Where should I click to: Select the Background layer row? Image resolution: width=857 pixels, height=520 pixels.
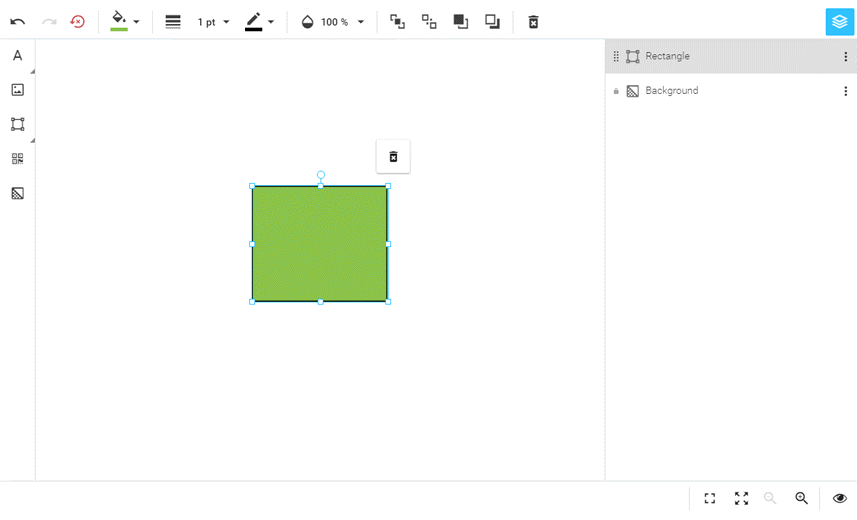tap(731, 91)
